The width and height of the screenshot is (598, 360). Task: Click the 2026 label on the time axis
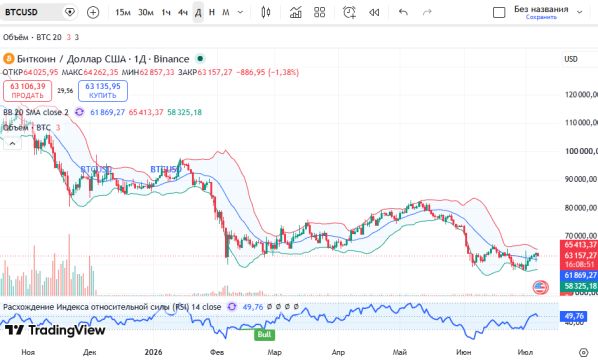(153, 352)
